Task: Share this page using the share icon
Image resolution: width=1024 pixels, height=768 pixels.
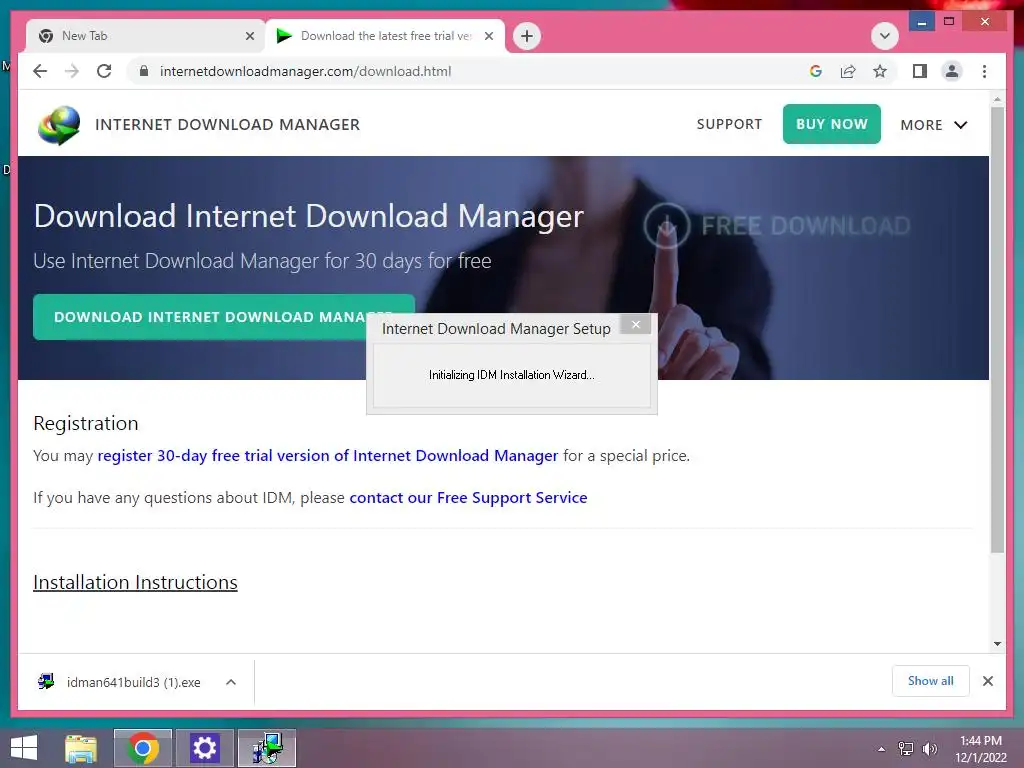Action: 848,71
